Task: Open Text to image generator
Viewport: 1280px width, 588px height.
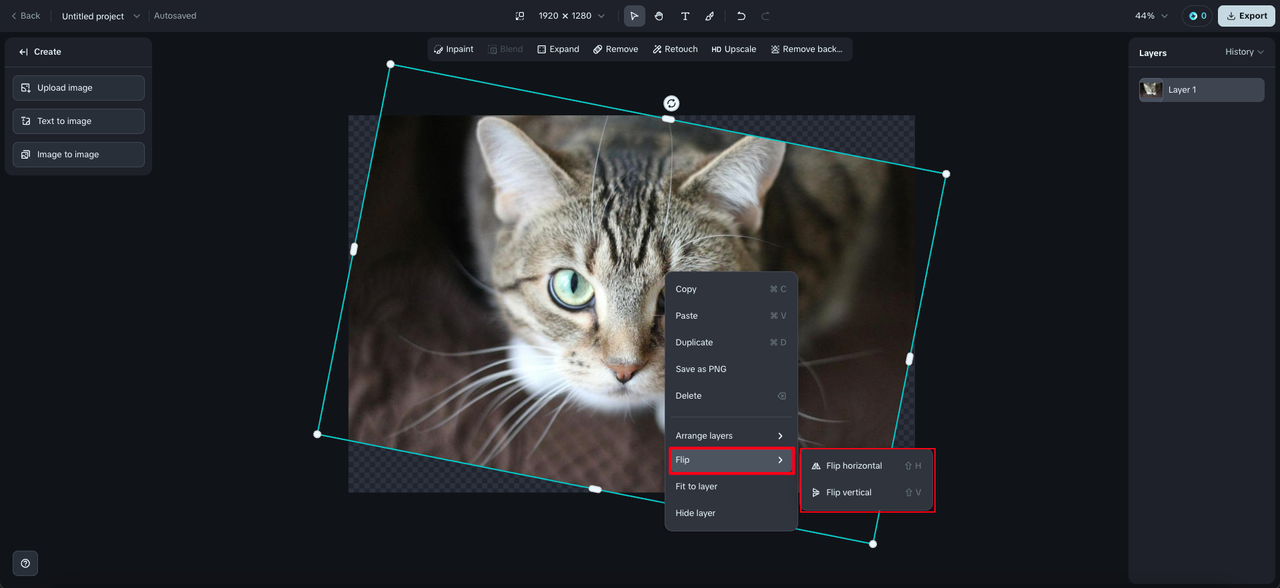Action: tap(79, 121)
